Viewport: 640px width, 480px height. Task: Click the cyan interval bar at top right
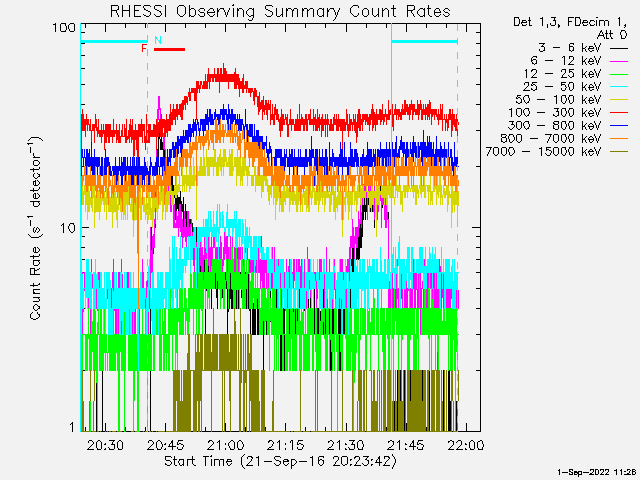(424, 41)
